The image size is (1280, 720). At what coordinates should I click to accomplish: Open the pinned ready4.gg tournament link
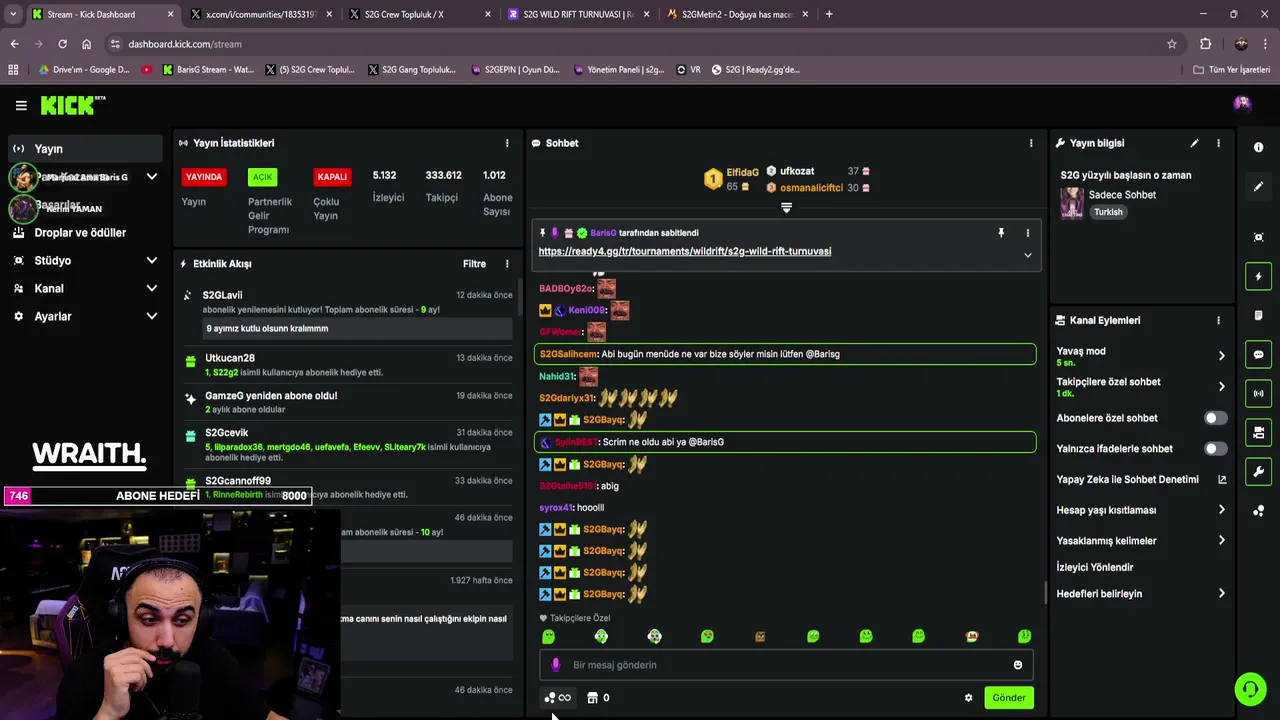(685, 251)
